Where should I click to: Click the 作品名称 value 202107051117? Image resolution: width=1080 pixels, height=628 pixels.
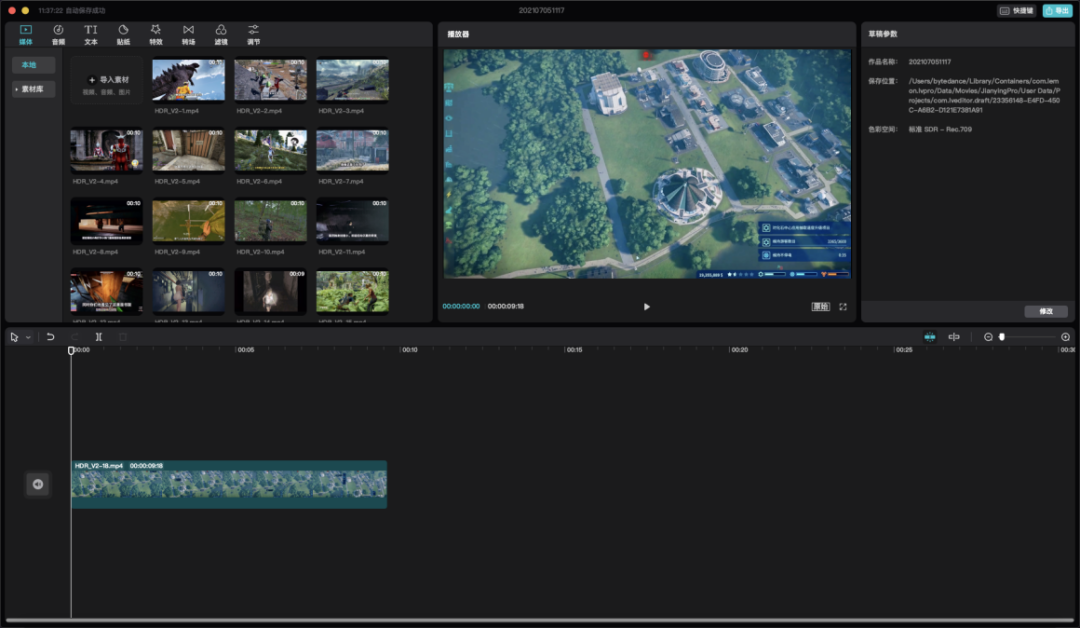(x=929, y=62)
